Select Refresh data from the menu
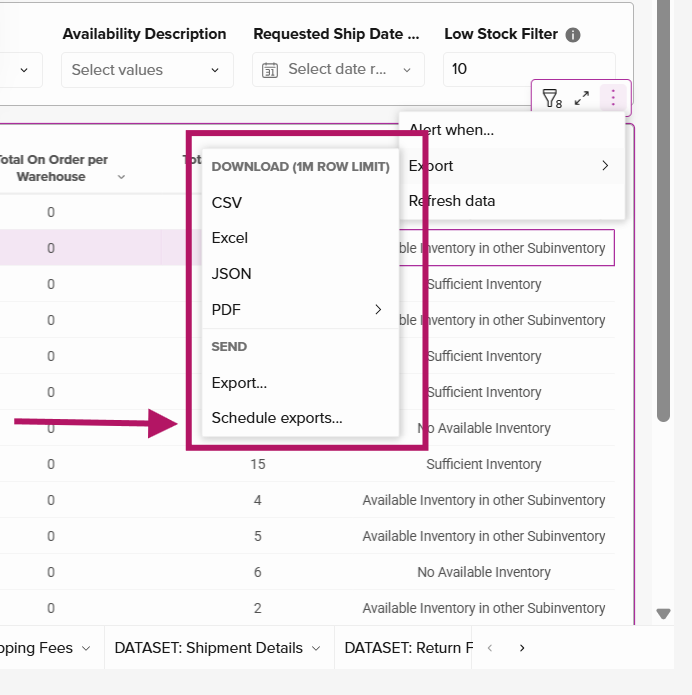Screen dimensions: 692x695 (512, 201)
